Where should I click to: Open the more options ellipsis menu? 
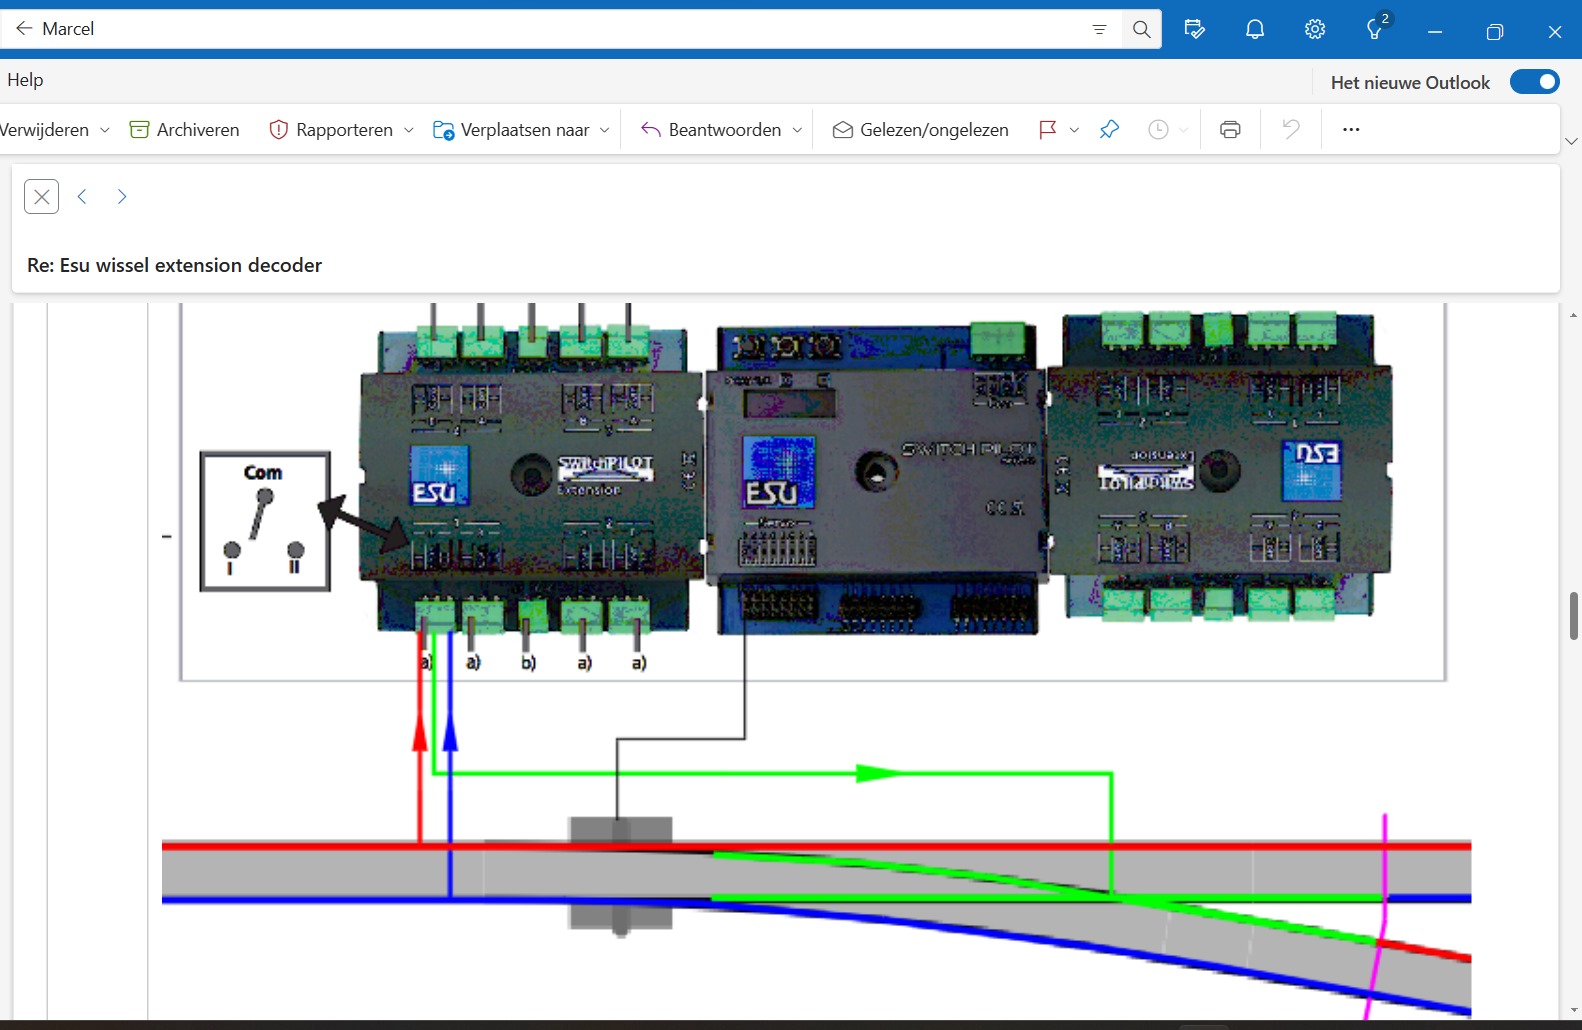[1351, 129]
